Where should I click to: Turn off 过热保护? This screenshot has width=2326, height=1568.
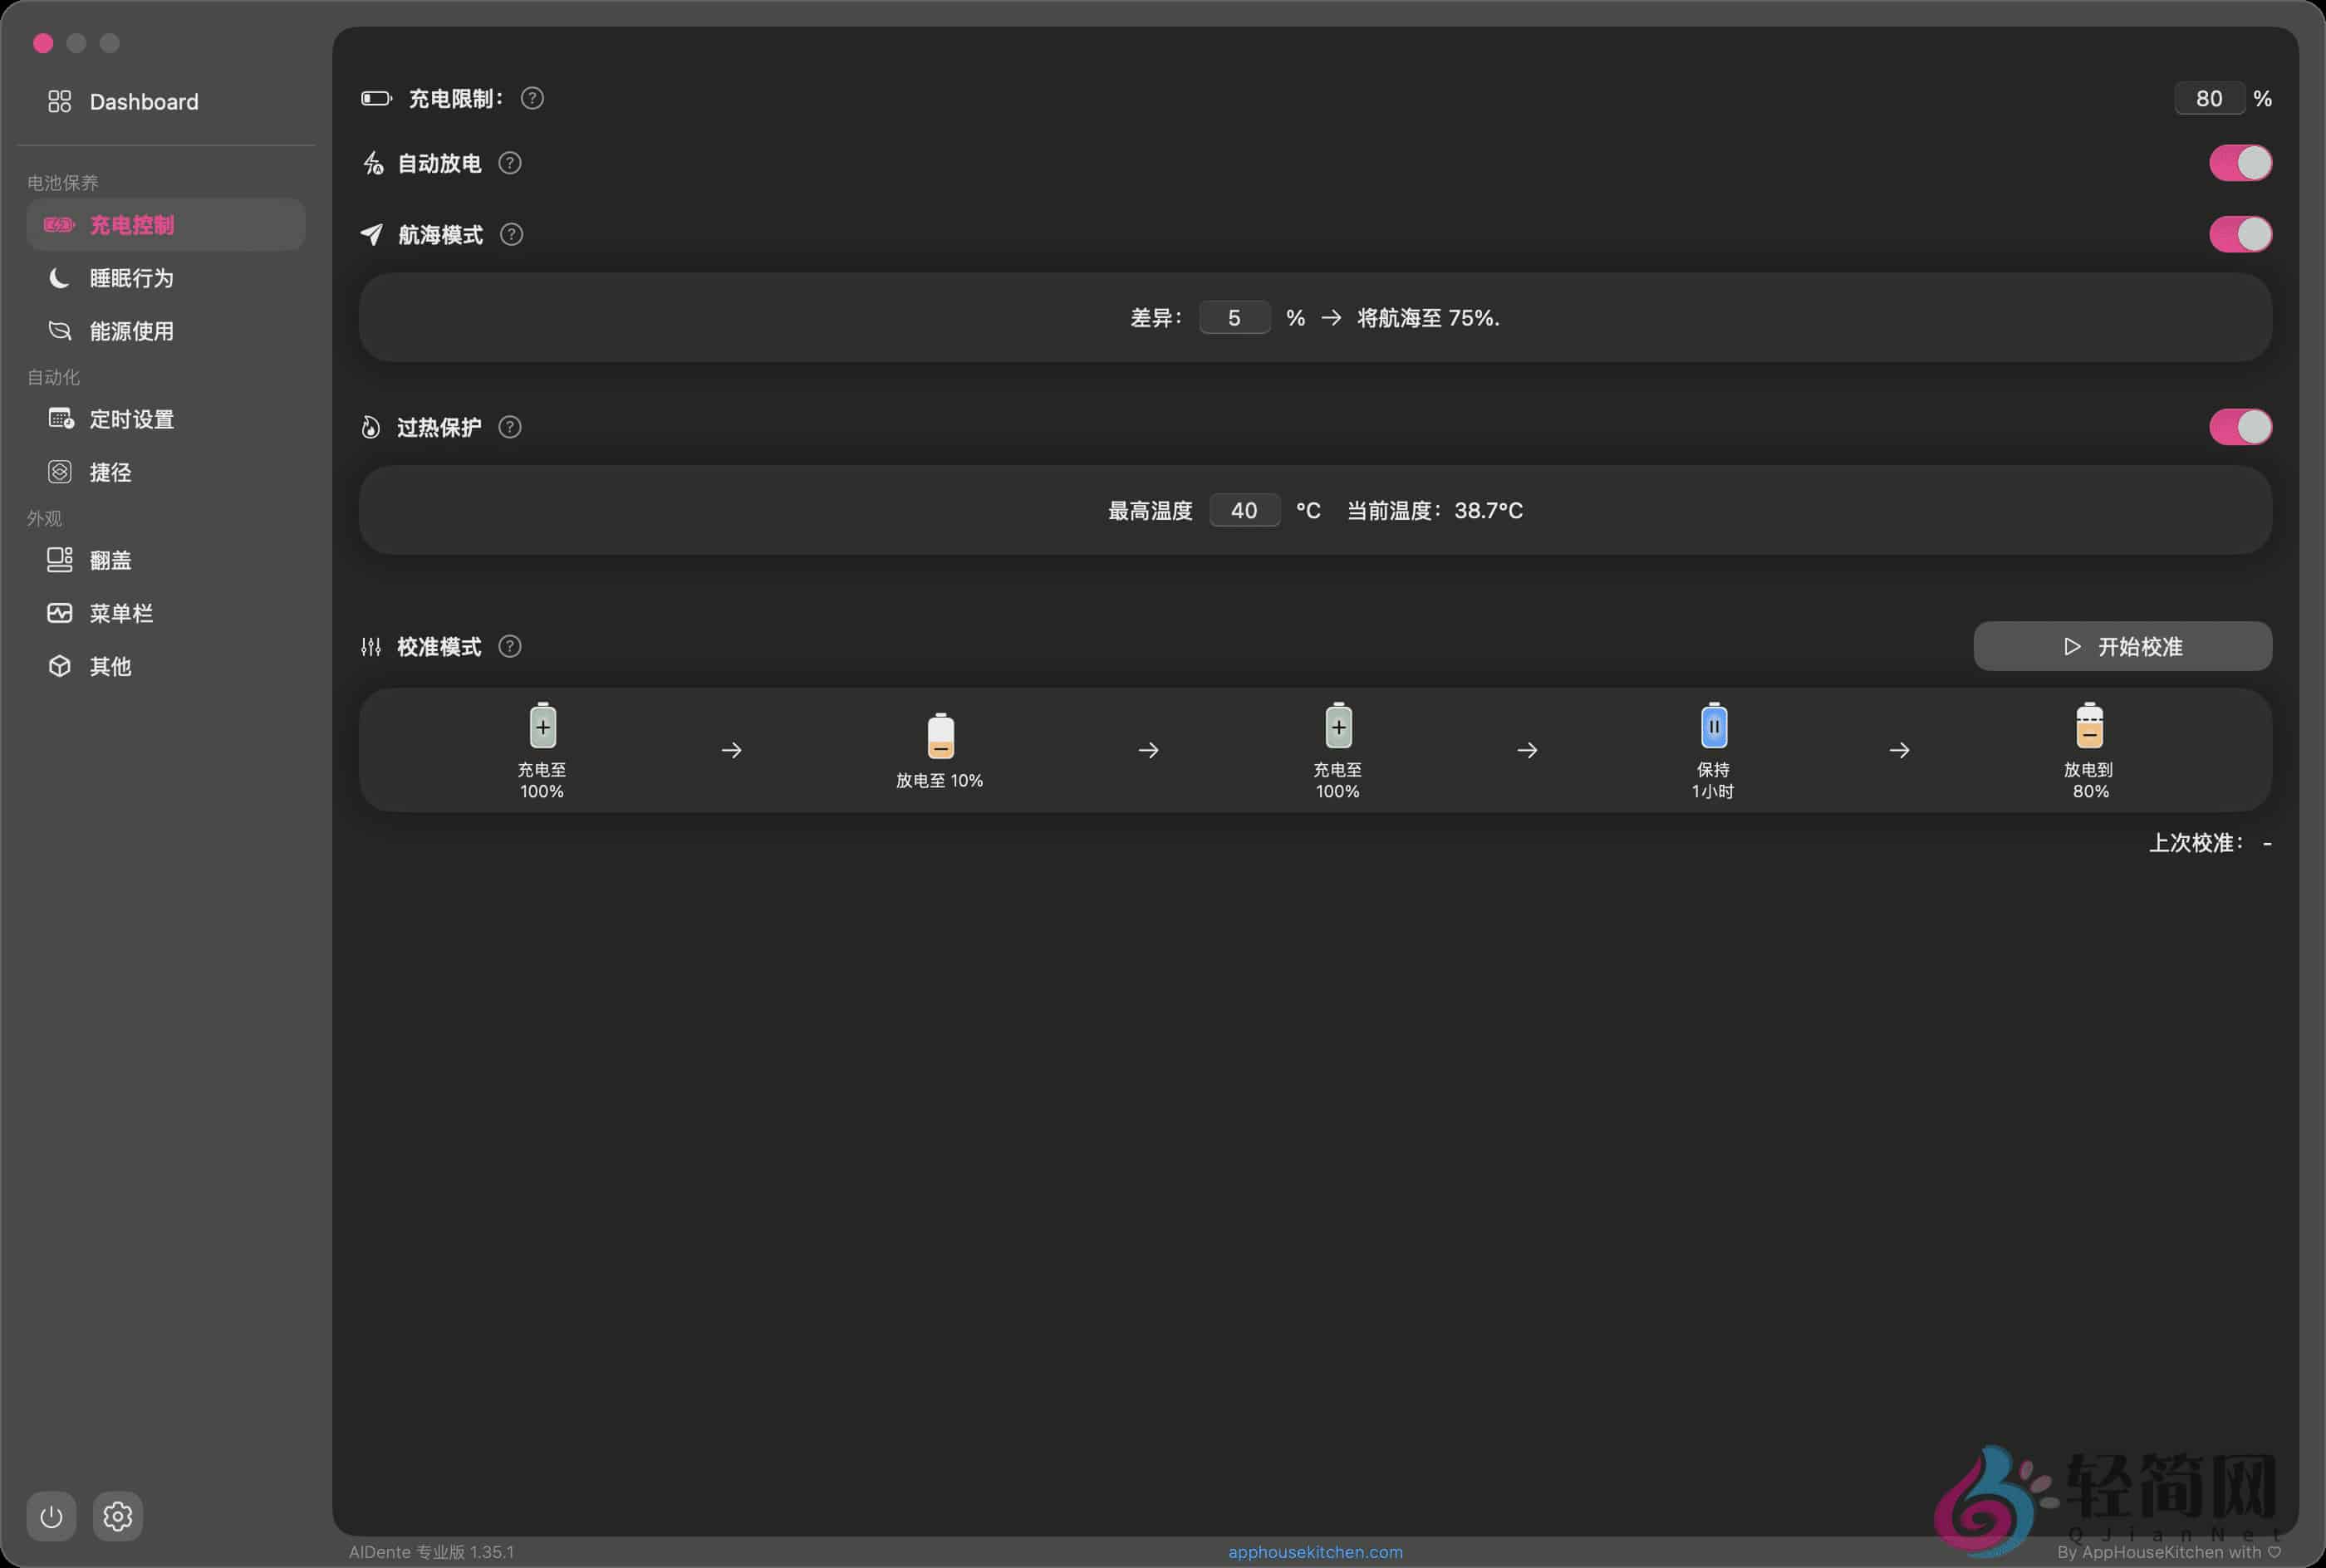pyautogui.click(x=2240, y=427)
